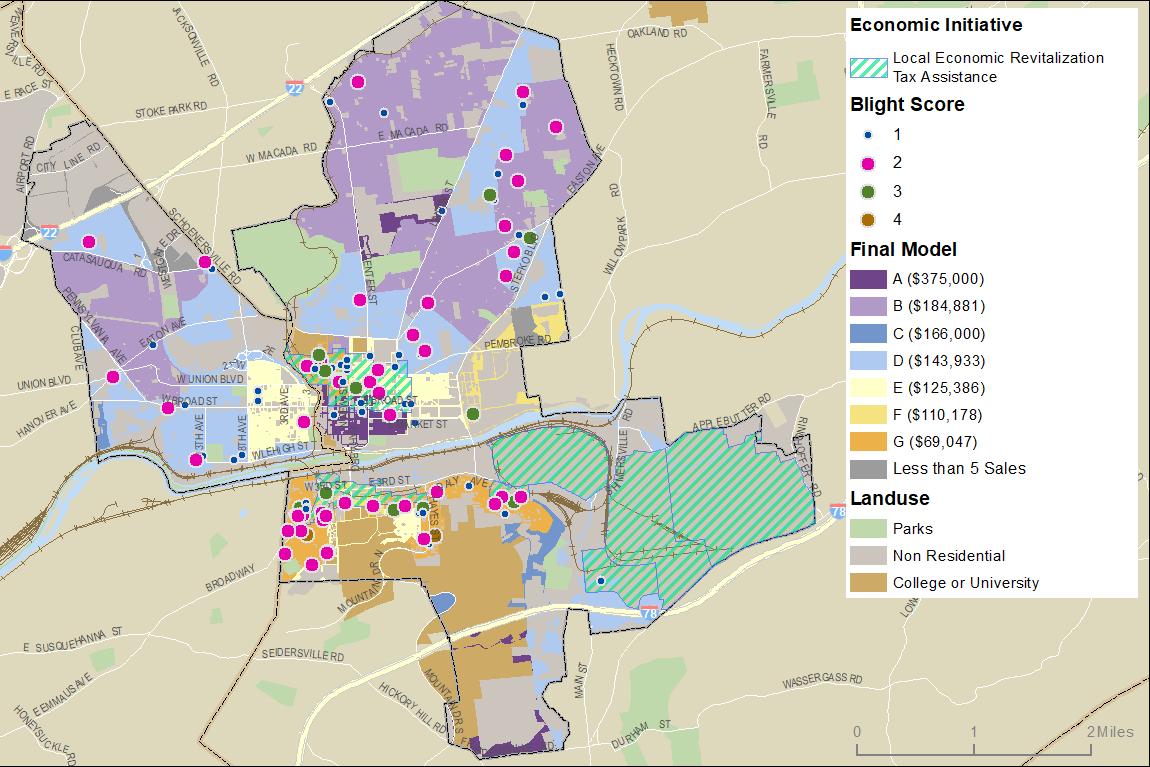This screenshot has height=767, width=1150.
Task: Click the magenta dot below I-22 near Catasauqua
Action: [89, 242]
